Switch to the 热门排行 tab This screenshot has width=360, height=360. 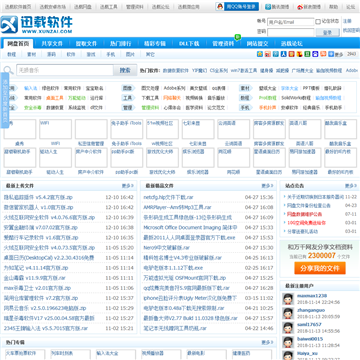(120, 44)
